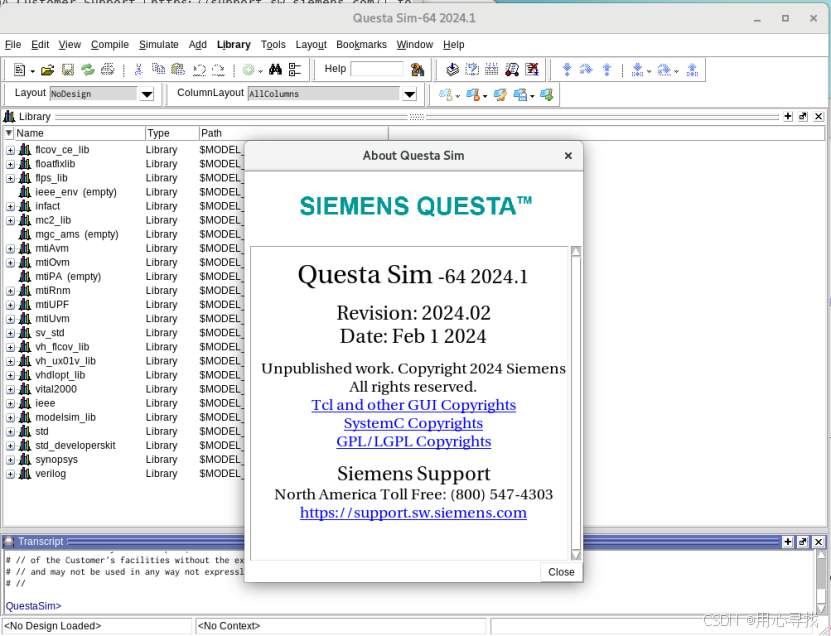Click the Cut scissors icon
831x636 pixels.
[x=139, y=69]
